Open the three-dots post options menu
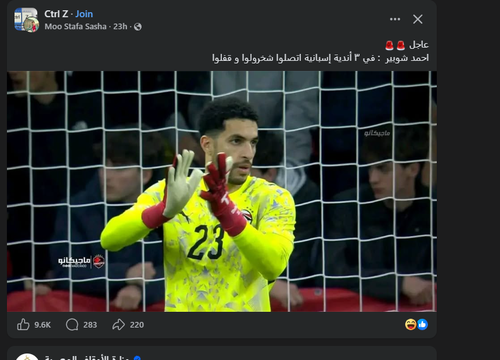Viewport: 500px width, 360px height. click(x=395, y=19)
